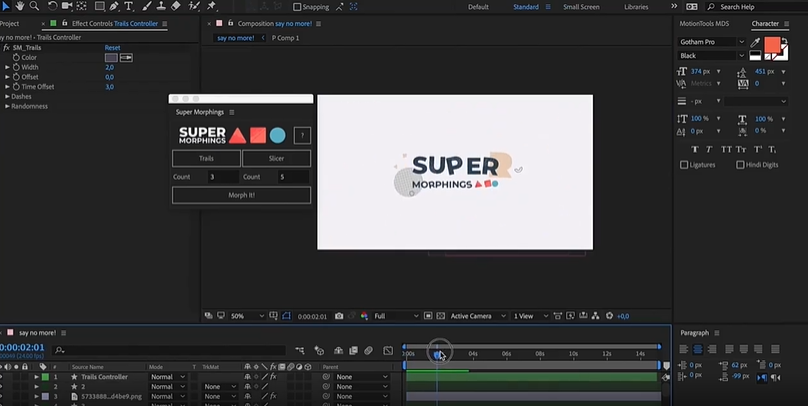Open the 50% magnification dropdown
808x406 pixels.
(246, 316)
